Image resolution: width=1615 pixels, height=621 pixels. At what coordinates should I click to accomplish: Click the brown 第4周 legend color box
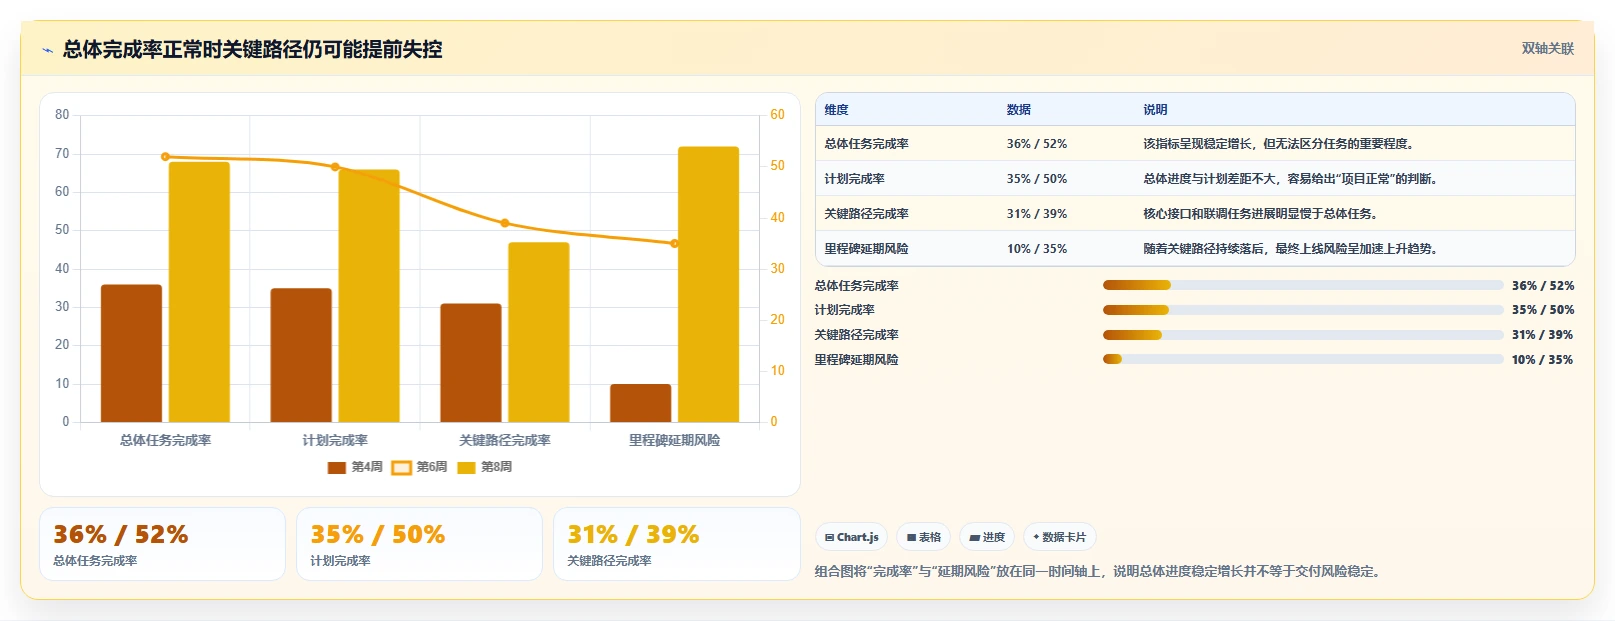337,467
